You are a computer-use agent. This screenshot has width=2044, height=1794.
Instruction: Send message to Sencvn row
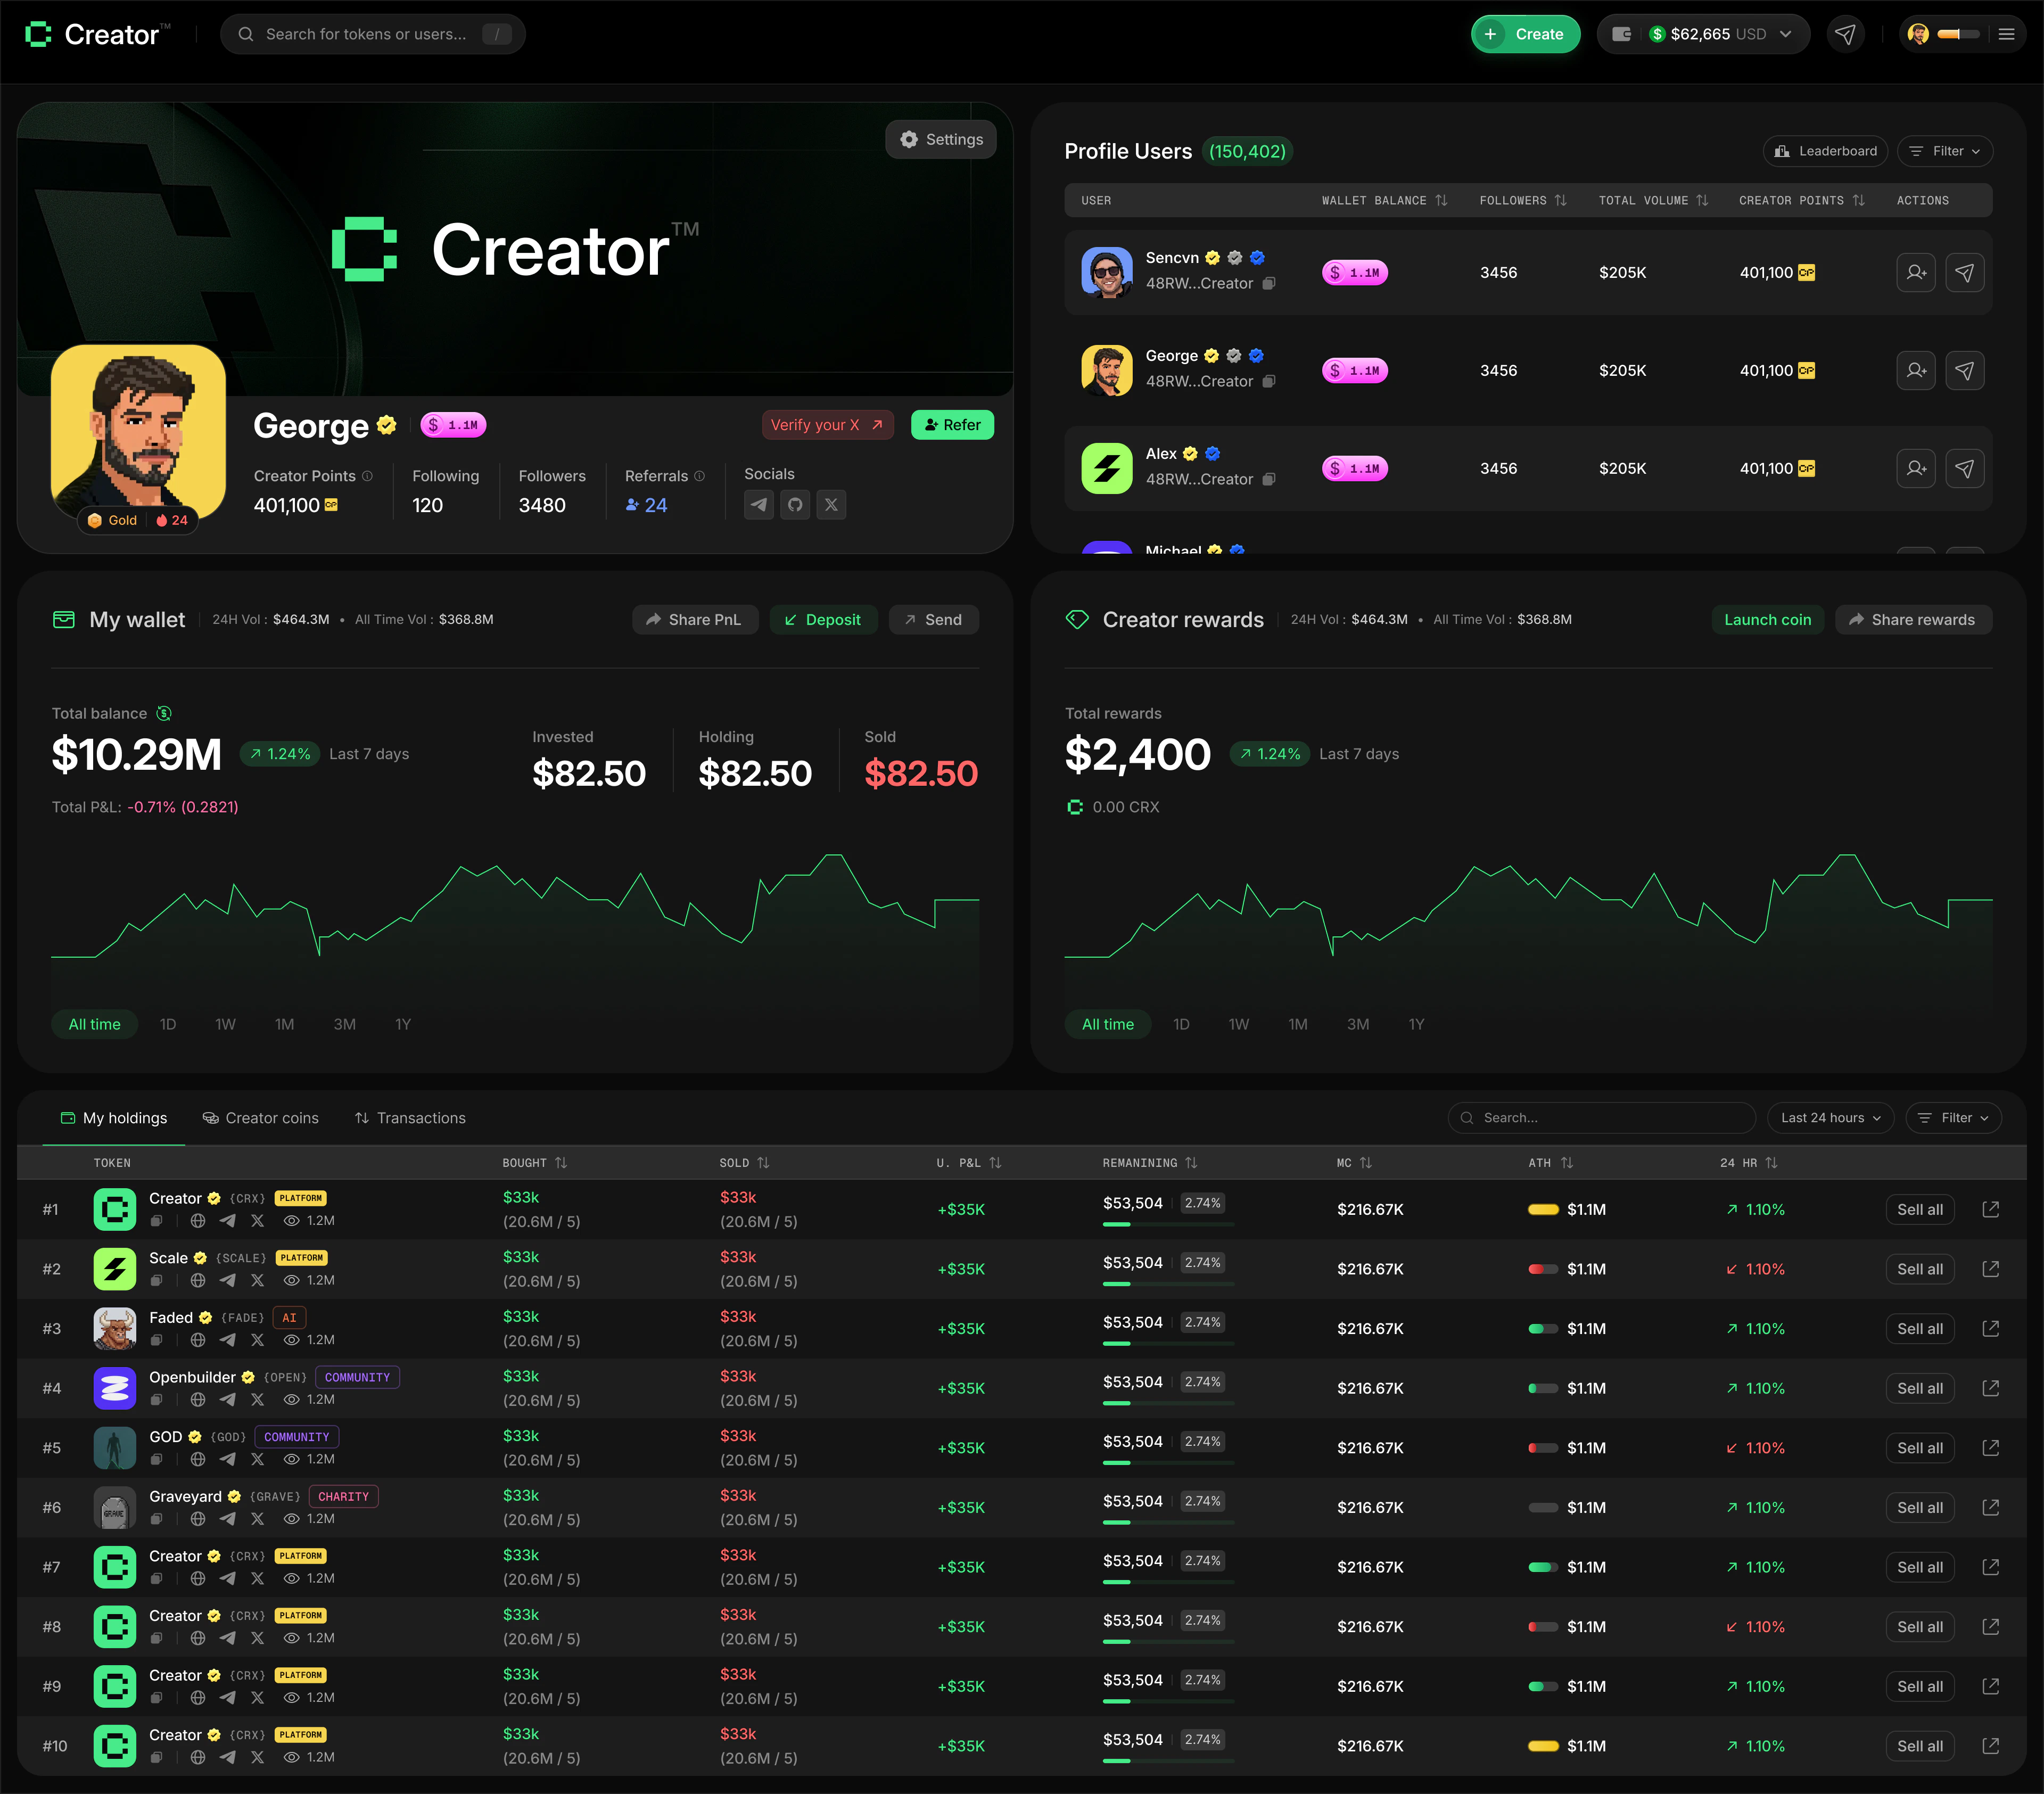pos(1964,272)
